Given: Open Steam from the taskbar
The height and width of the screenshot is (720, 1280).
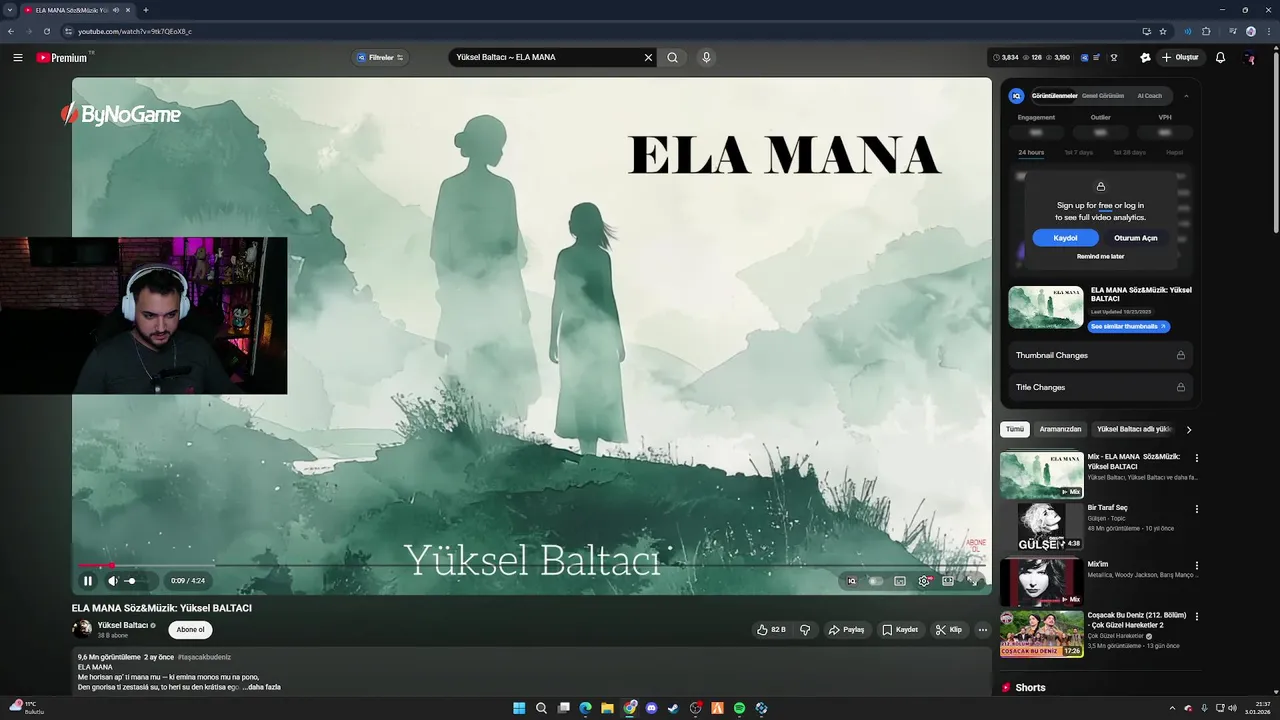Looking at the screenshot, I should pyautogui.click(x=674, y=708).
